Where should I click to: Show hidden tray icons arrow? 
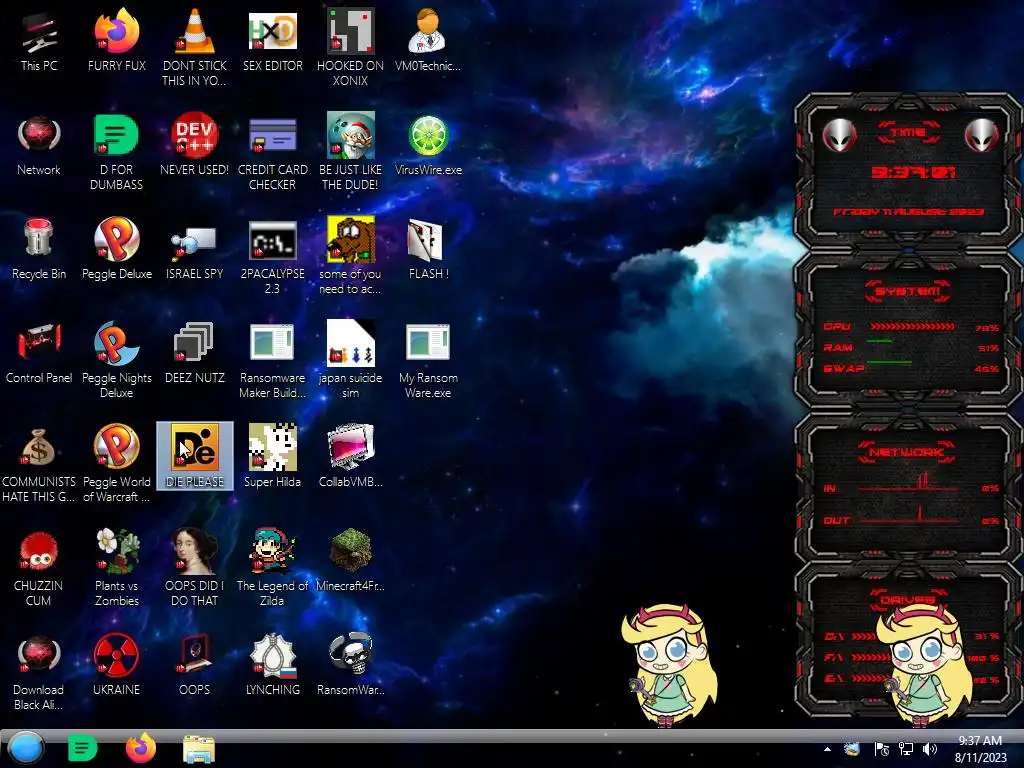(x=827, y=749)
